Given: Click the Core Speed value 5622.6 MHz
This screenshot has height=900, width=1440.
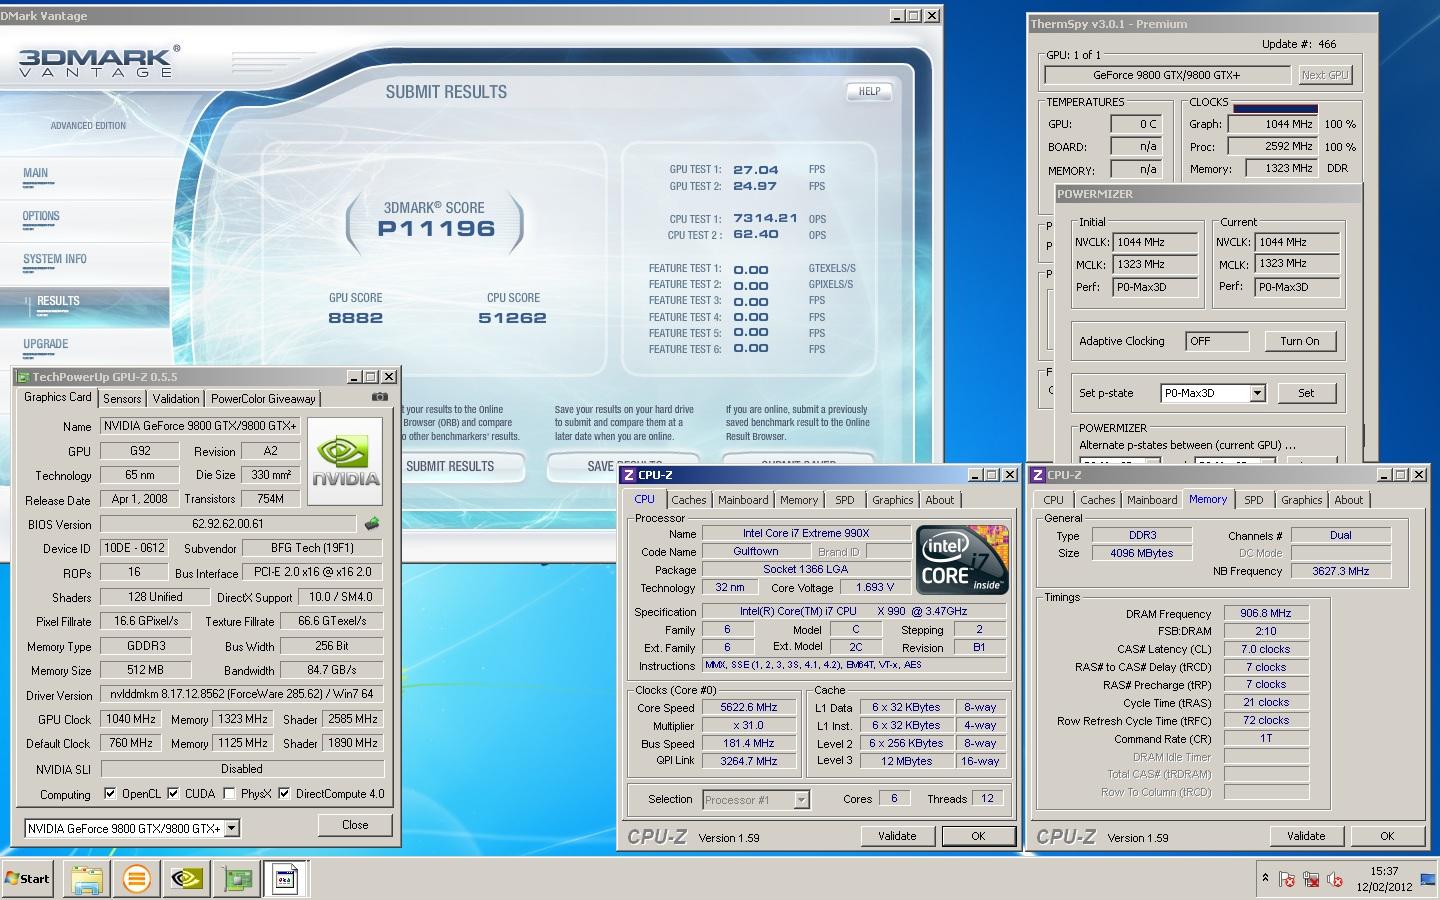Looking at the screenshot, I should (x=749, y=707).
